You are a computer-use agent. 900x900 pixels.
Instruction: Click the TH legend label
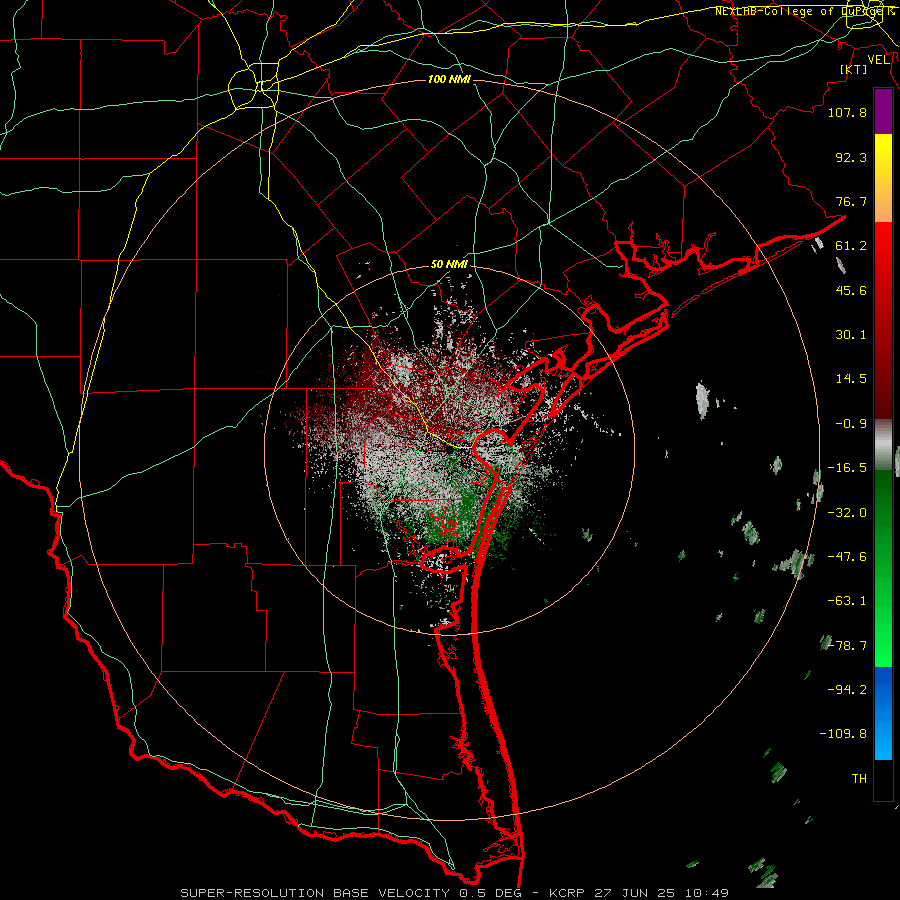point(859,779)
